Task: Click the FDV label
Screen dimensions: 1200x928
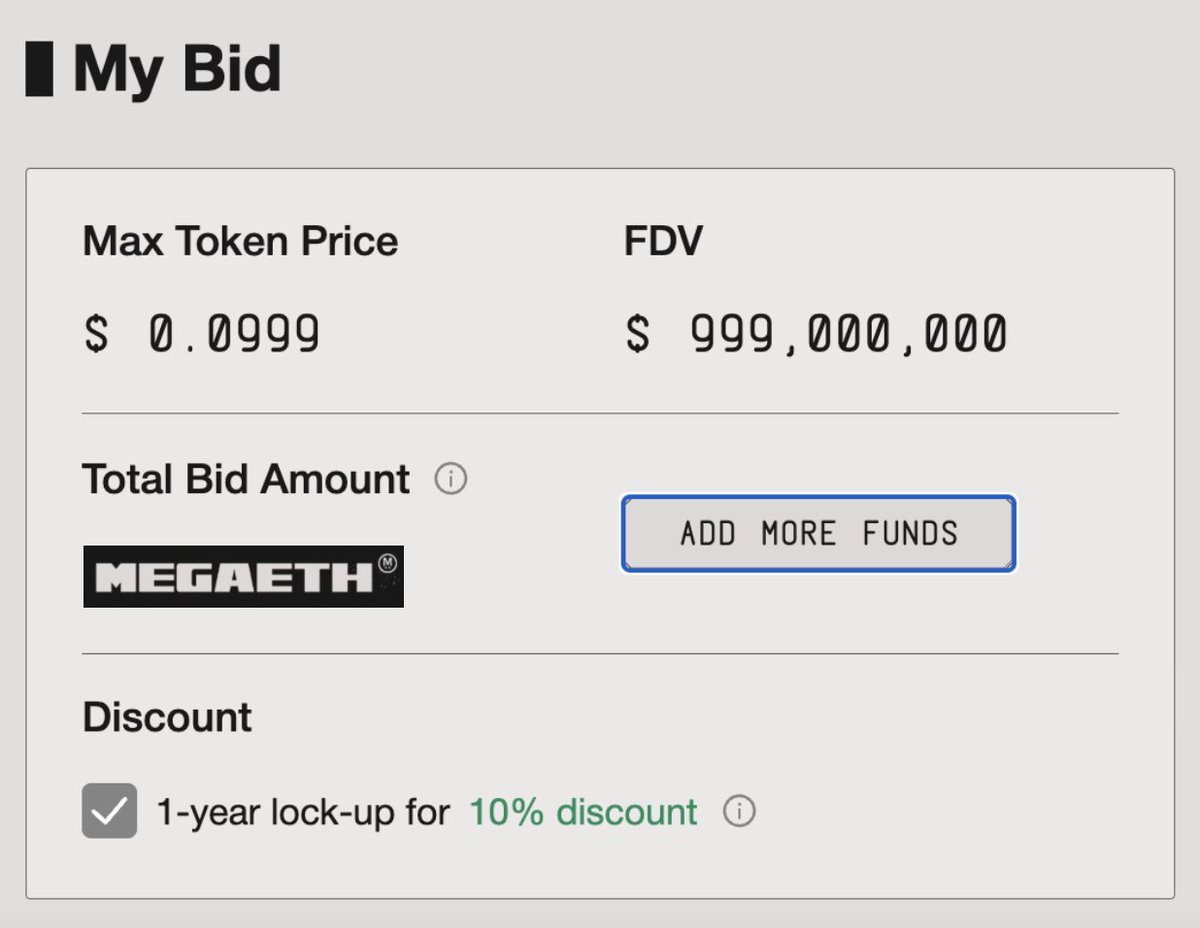Action: [x=663, y=241]
